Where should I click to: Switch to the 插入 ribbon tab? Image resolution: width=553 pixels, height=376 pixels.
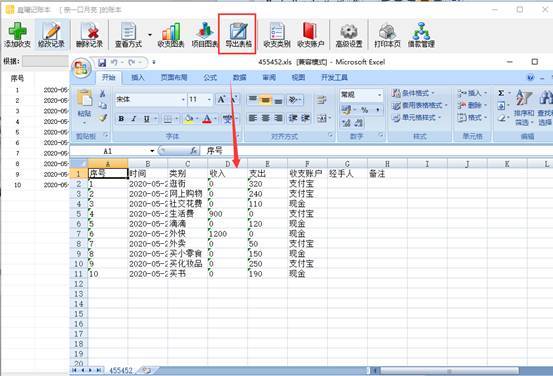(138, 77)
